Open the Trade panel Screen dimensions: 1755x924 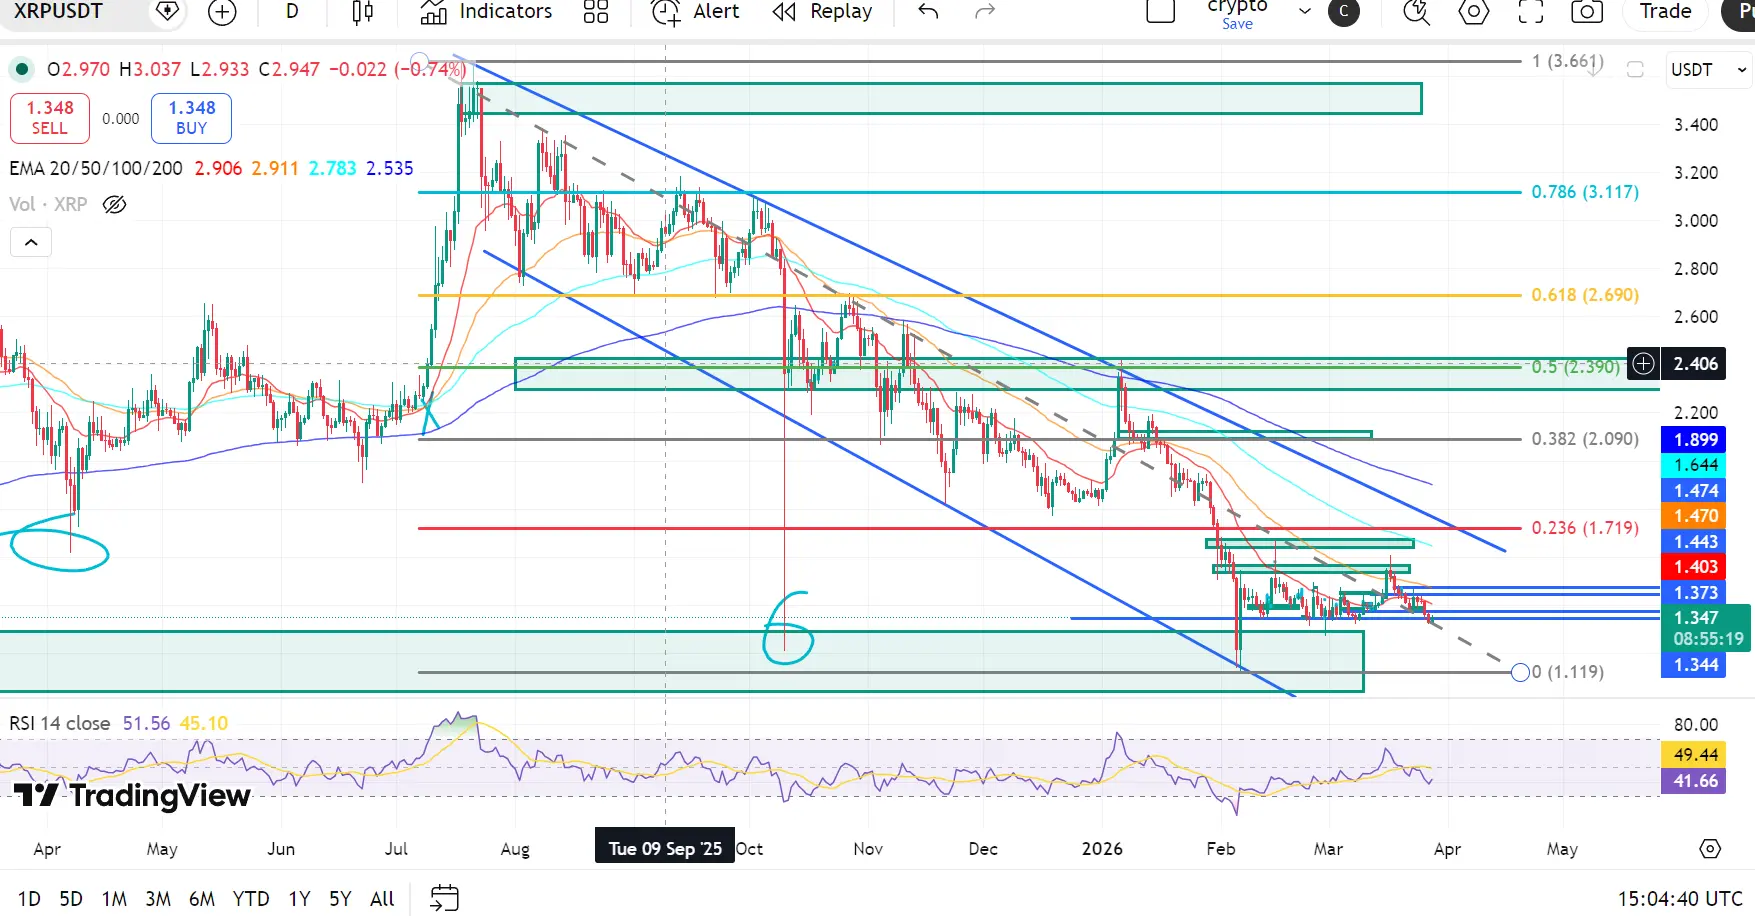point(1665,12)
